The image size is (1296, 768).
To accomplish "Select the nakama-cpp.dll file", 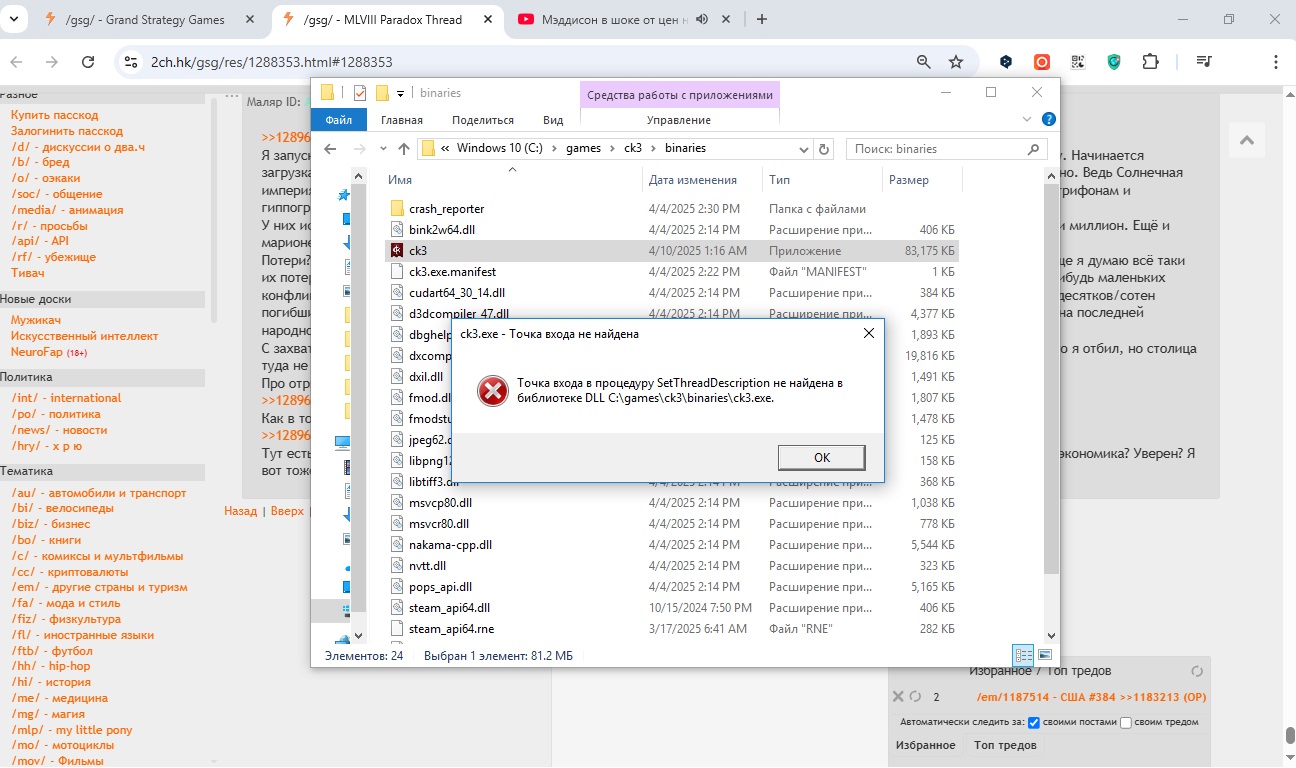I will (x=450, y=545).
